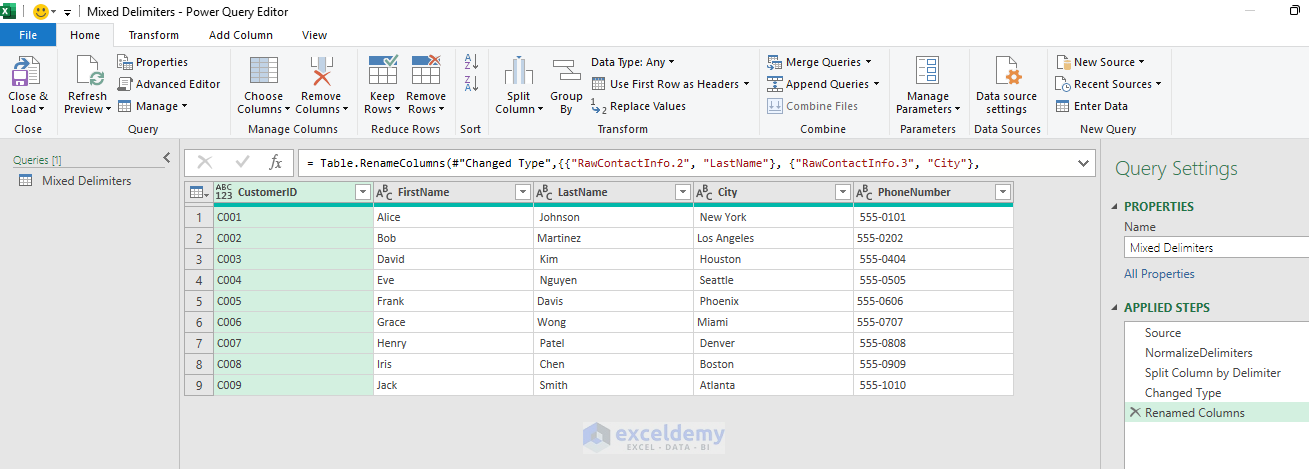The image size is (1309, 469).
Task: Click the Quick Access Toolbar dropdown arrow
Action: point(67,13)
